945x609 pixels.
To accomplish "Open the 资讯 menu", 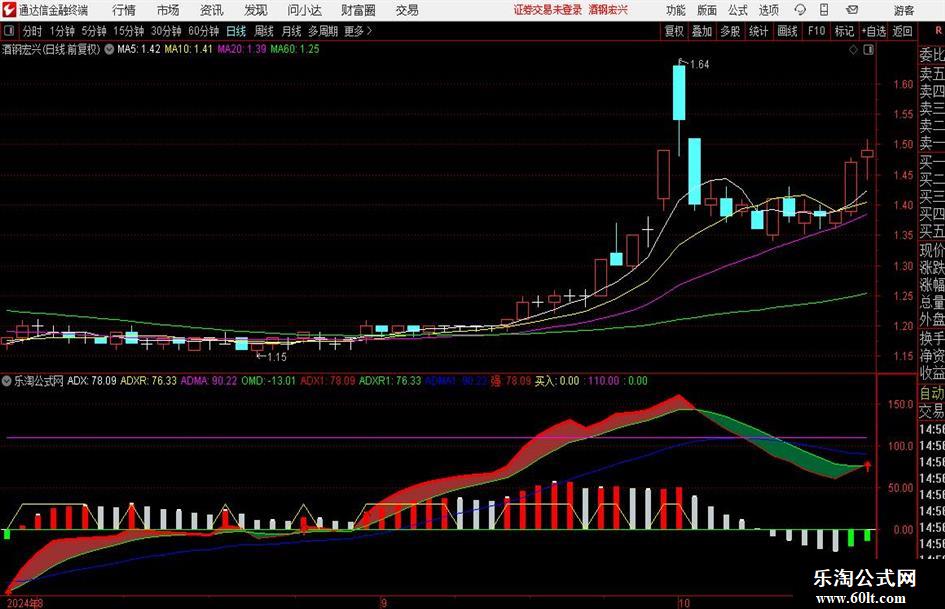I will [212, 10].
